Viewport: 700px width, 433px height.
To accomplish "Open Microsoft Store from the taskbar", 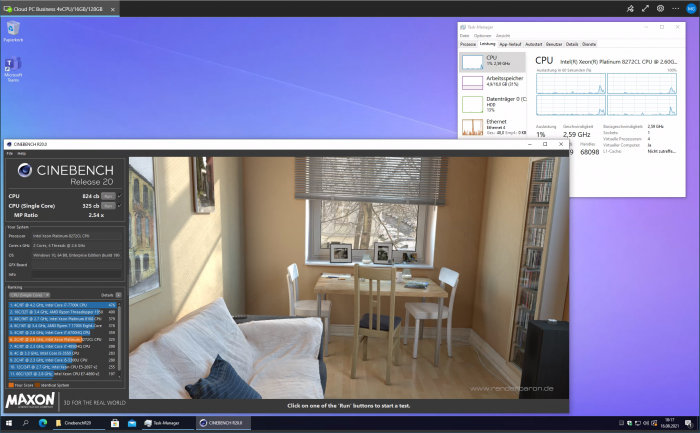I will tap(115, 423).
